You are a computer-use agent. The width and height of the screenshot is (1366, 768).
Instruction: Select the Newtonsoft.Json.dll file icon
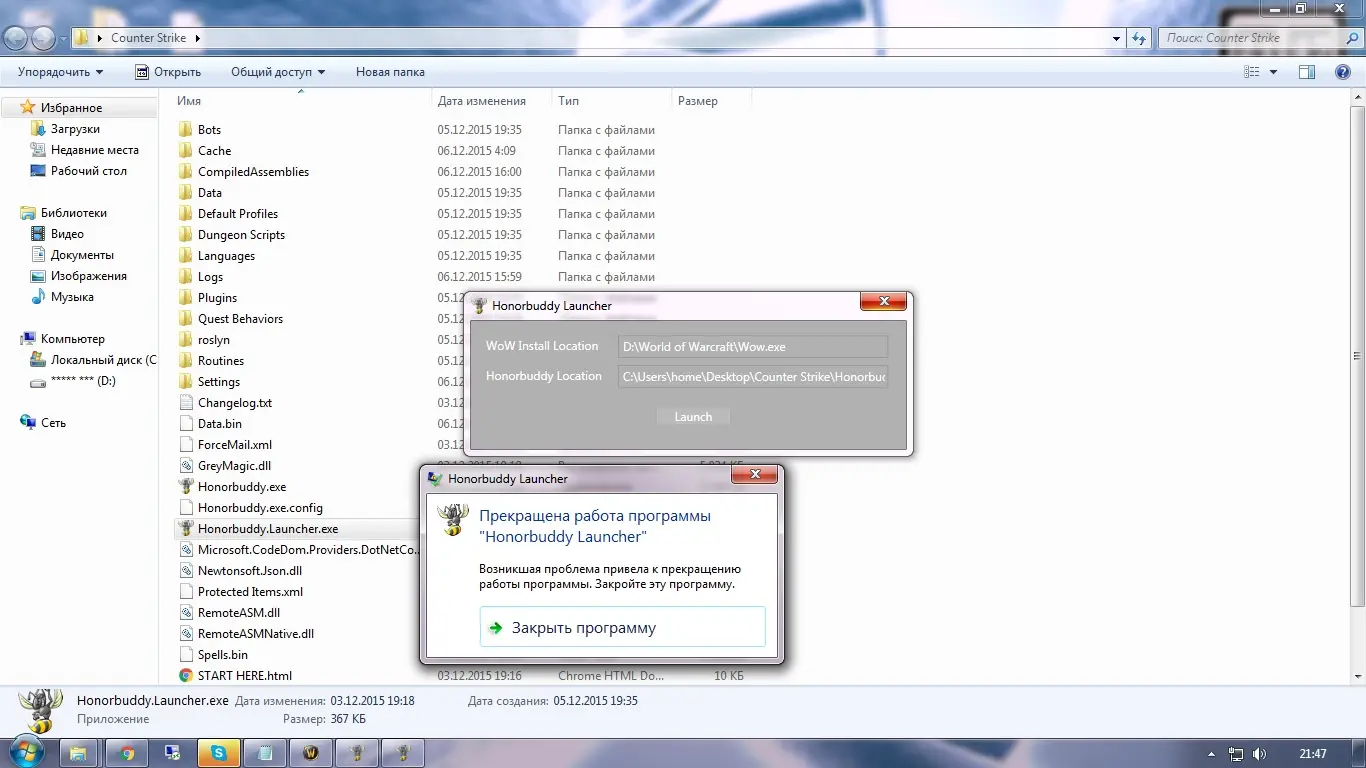coord(186,571)
